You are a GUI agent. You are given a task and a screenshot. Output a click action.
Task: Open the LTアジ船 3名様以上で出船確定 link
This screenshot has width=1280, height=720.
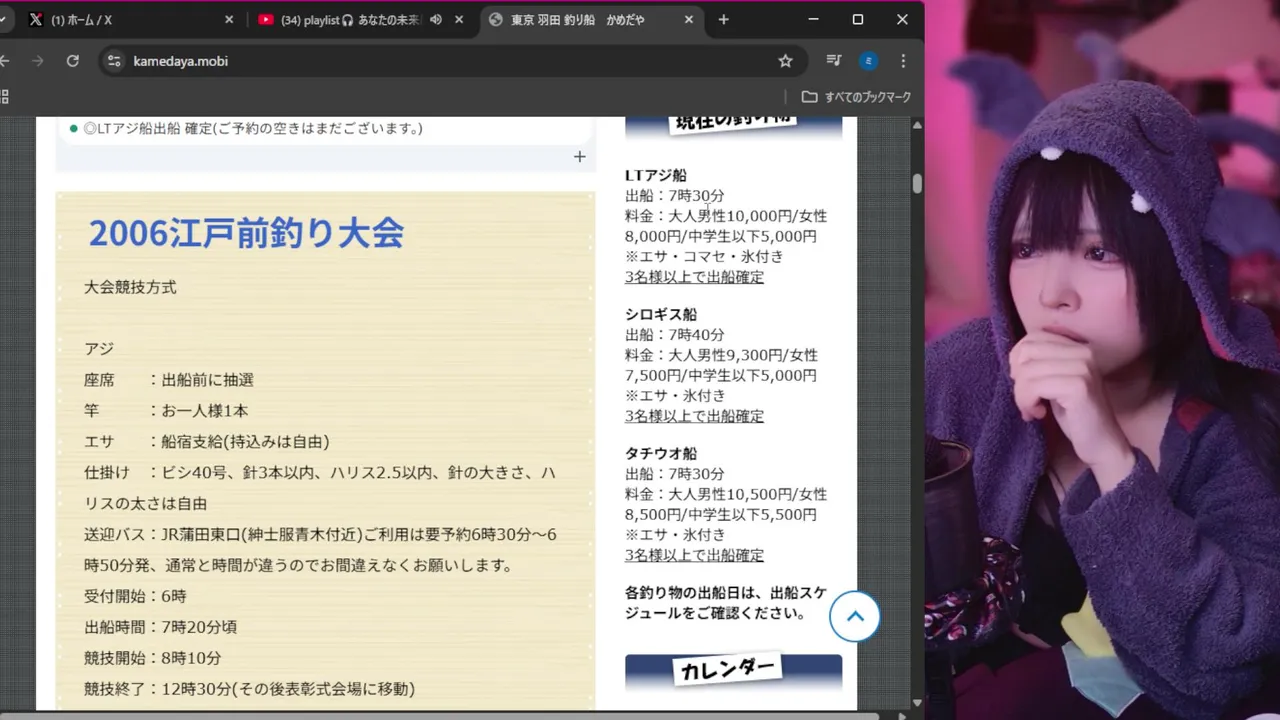tap(694, 277)
